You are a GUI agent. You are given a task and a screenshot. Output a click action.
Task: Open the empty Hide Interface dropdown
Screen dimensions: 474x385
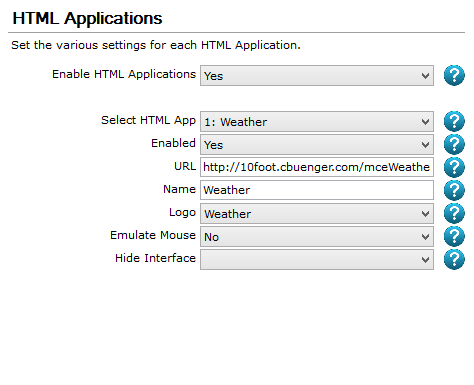pos(317,260)
